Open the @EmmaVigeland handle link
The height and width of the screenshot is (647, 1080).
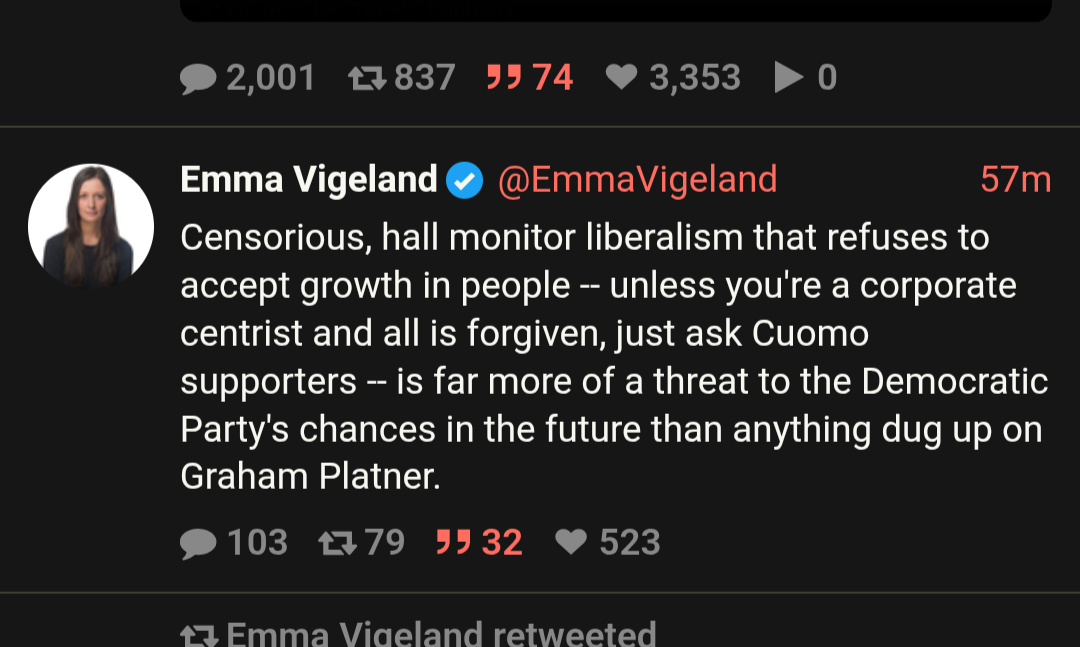click(x=637, y=180)
